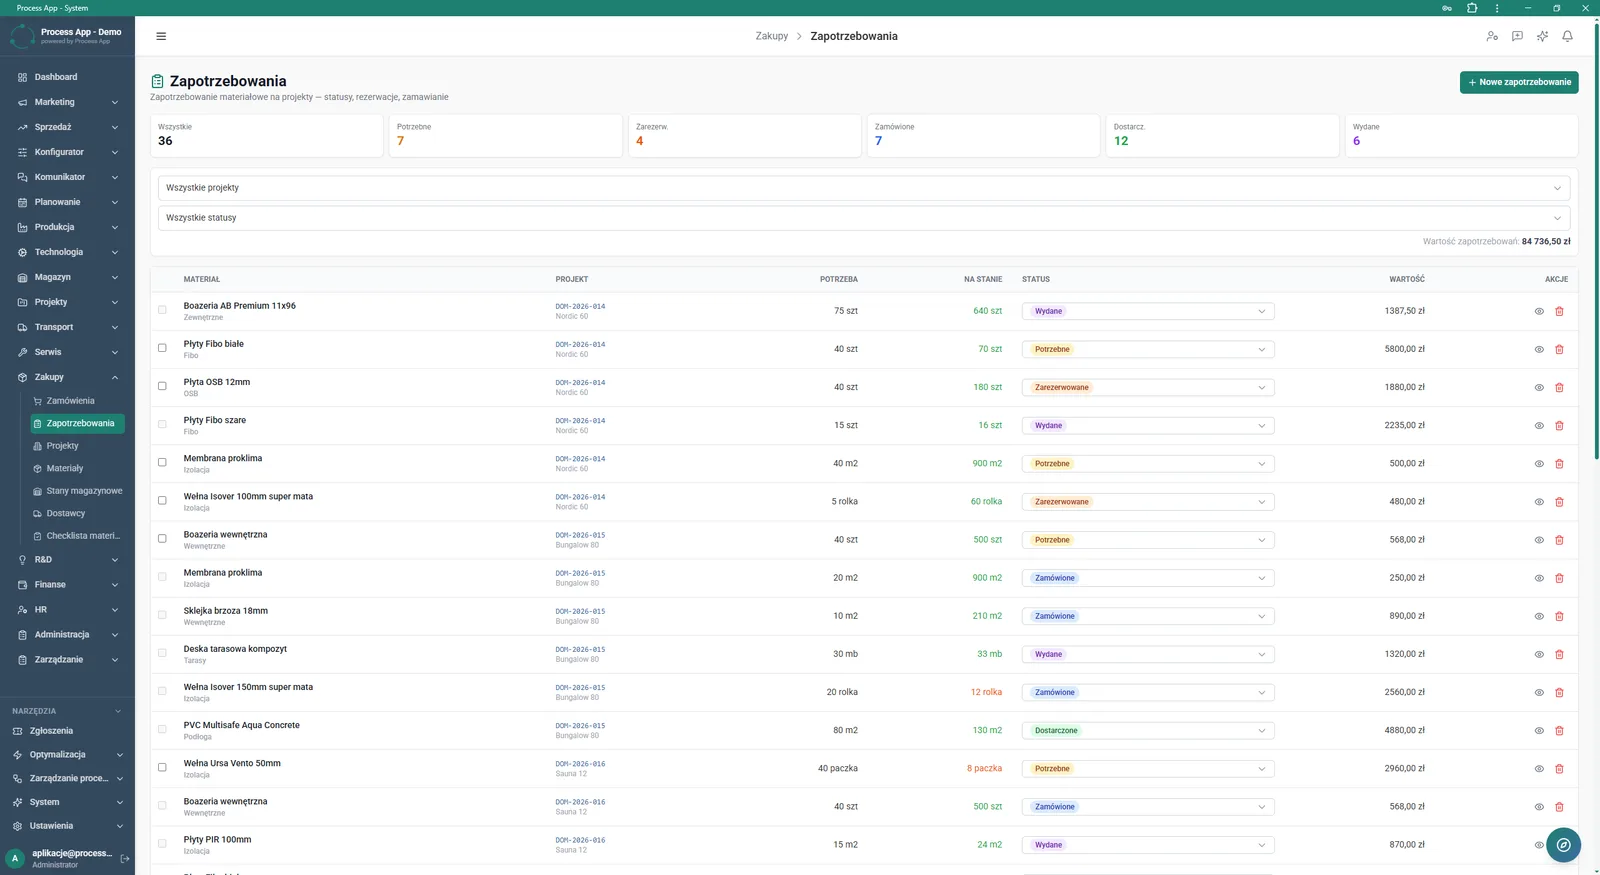Open Dostawcy submenu item
1600x875 pixels.
point(77,513)
